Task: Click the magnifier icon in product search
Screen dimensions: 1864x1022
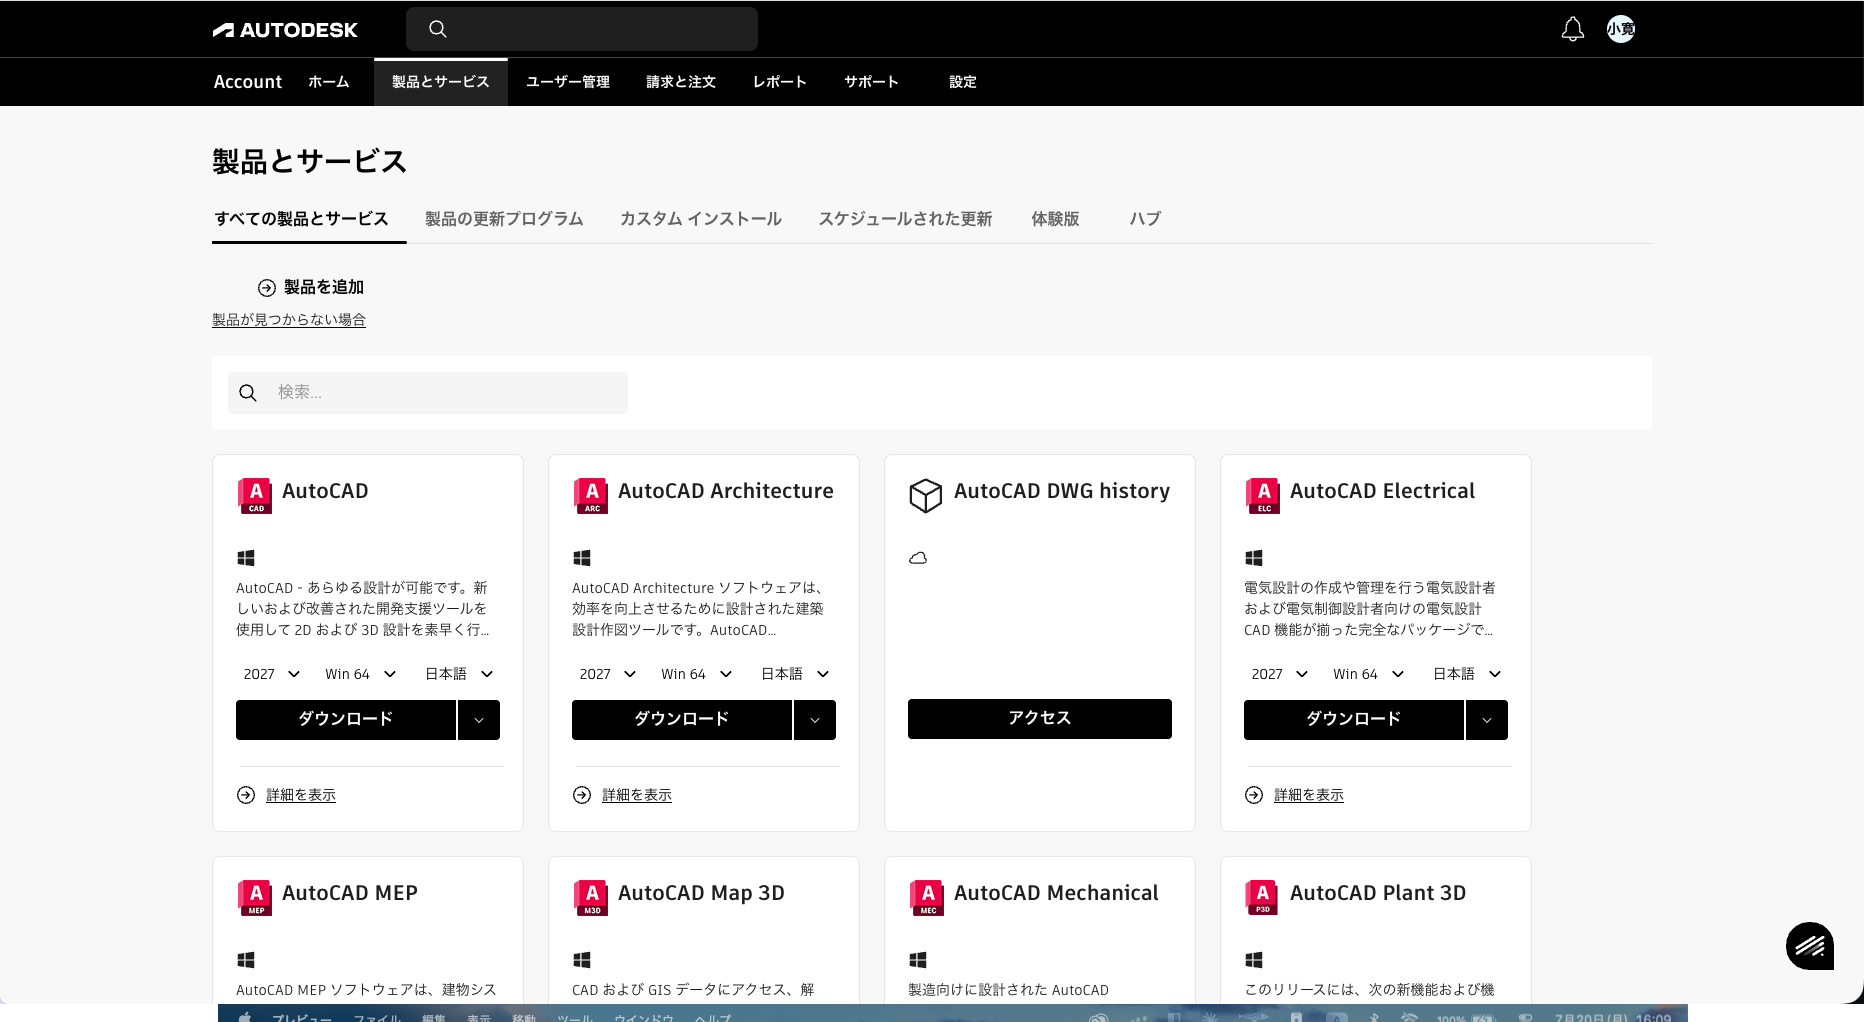Action: pos(248,393)
